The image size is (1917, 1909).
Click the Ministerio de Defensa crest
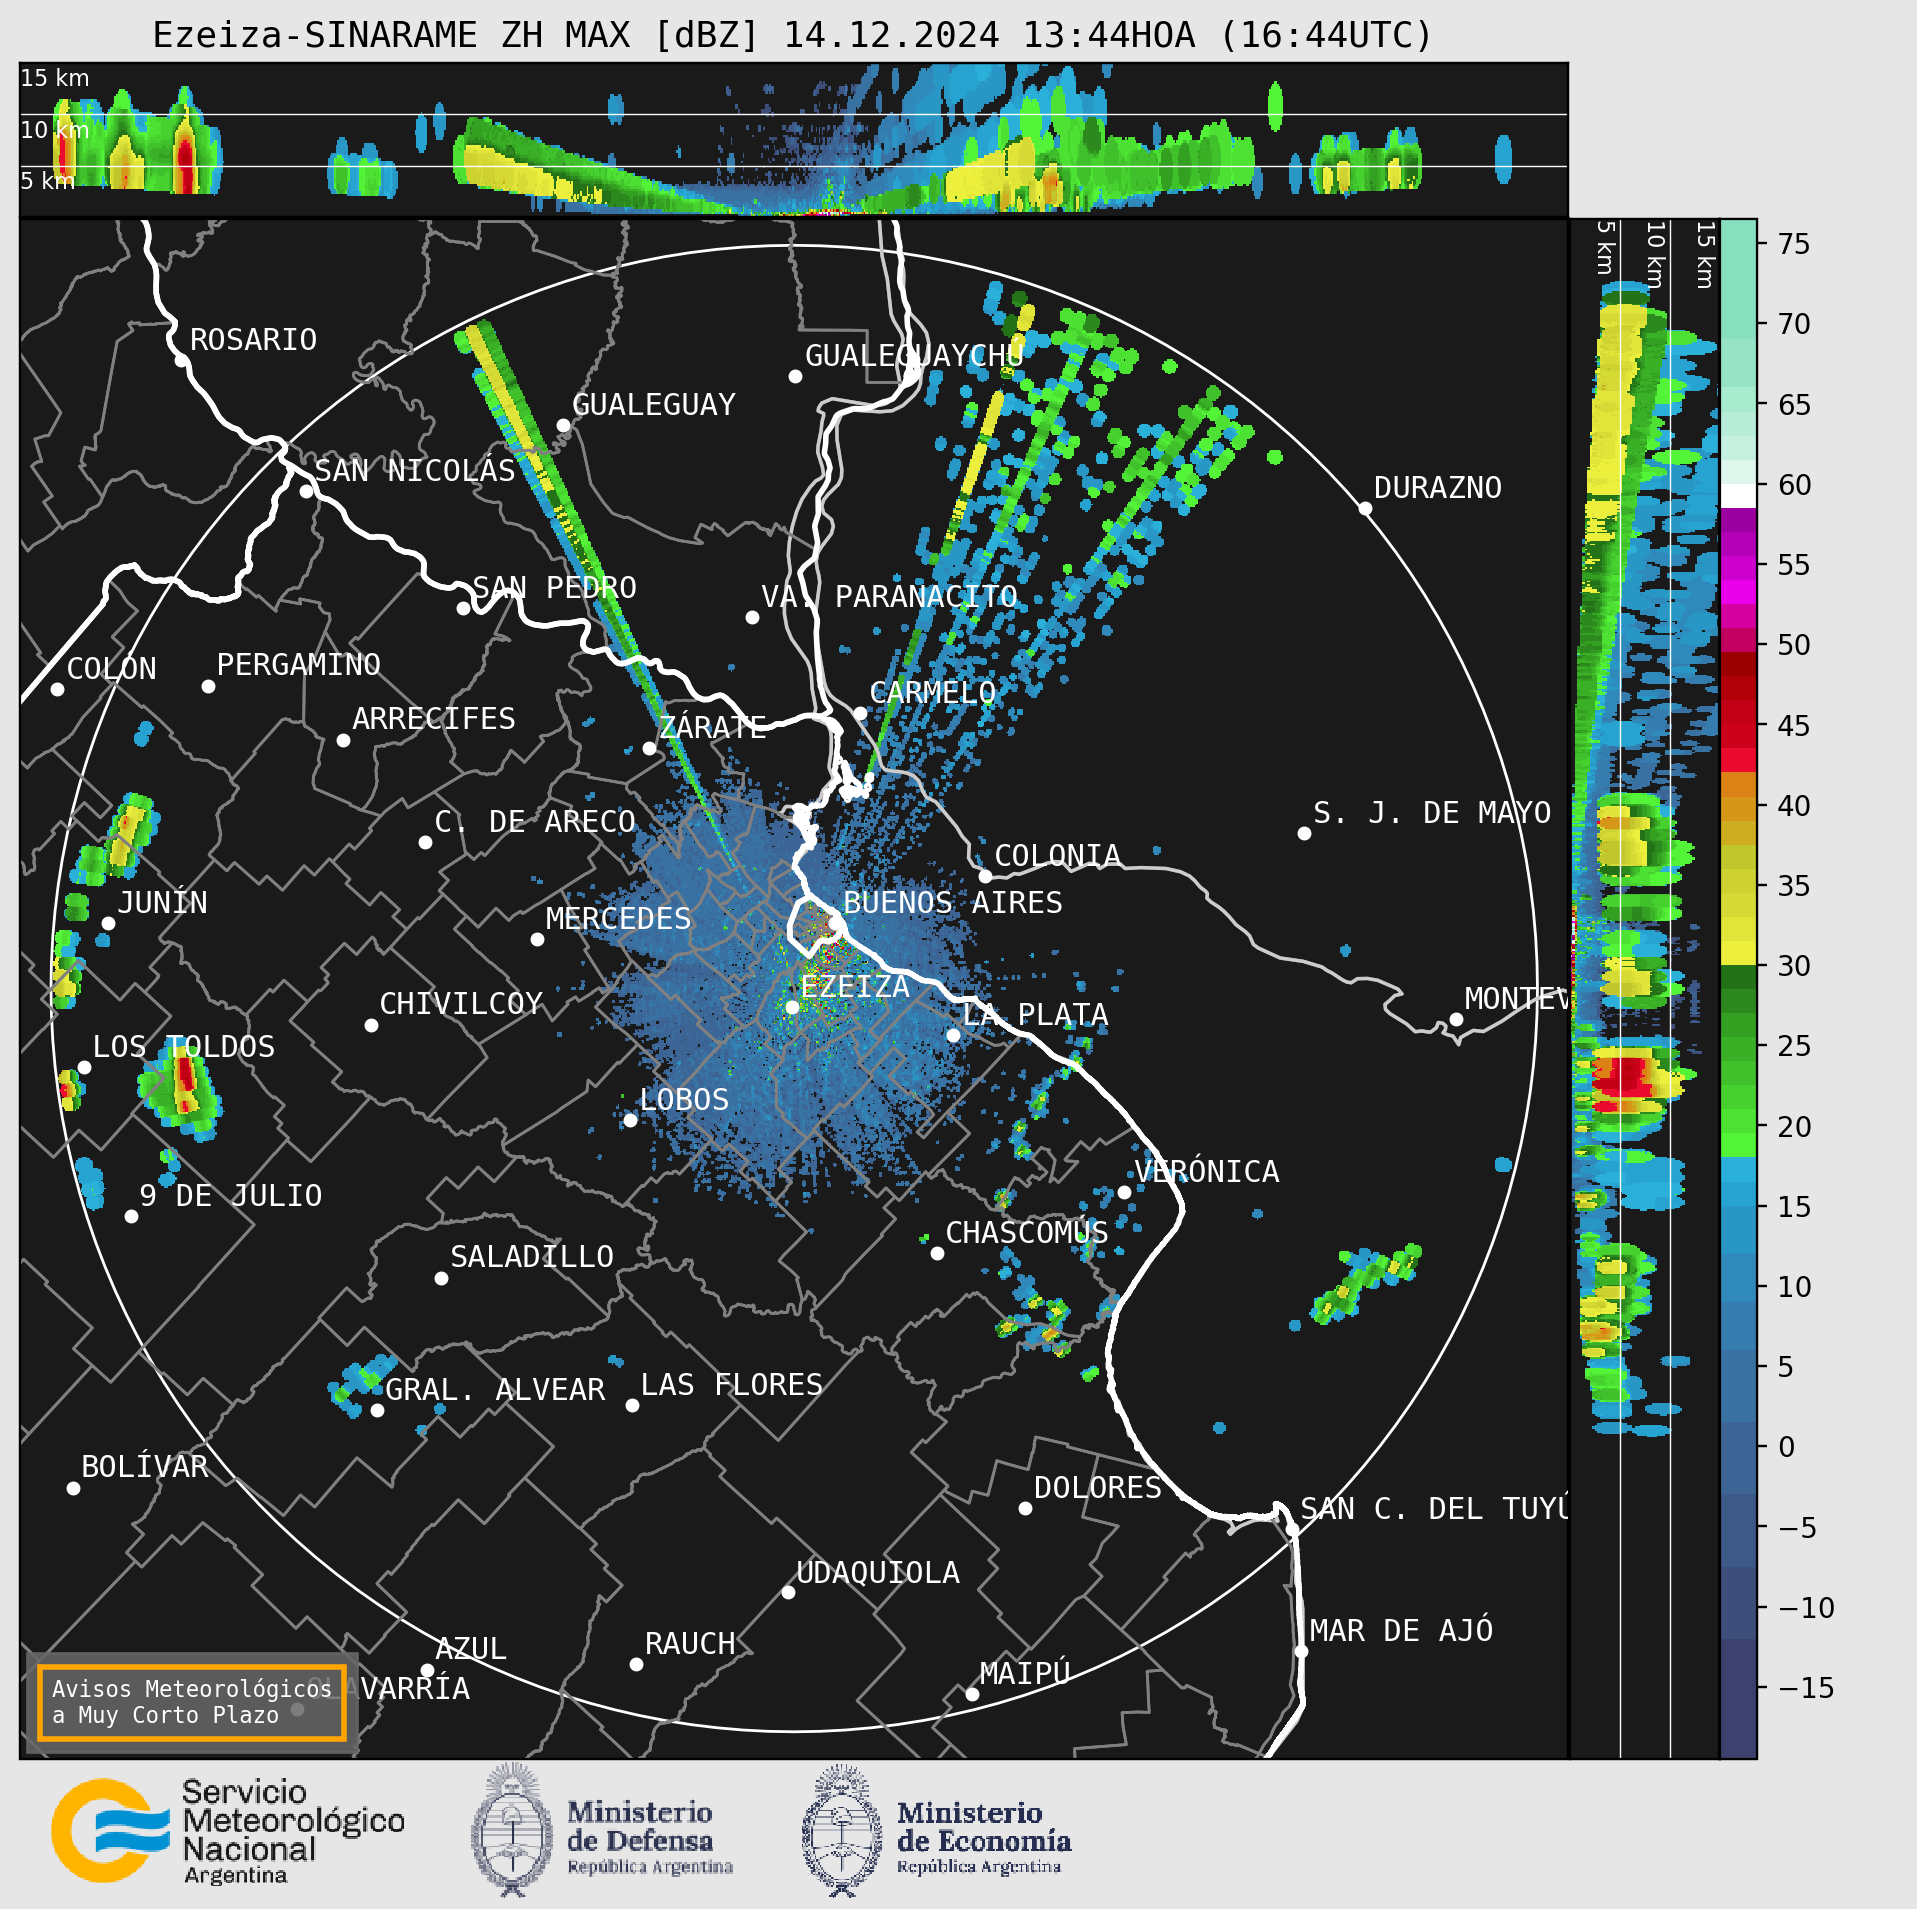click(x=512, y=1830)
